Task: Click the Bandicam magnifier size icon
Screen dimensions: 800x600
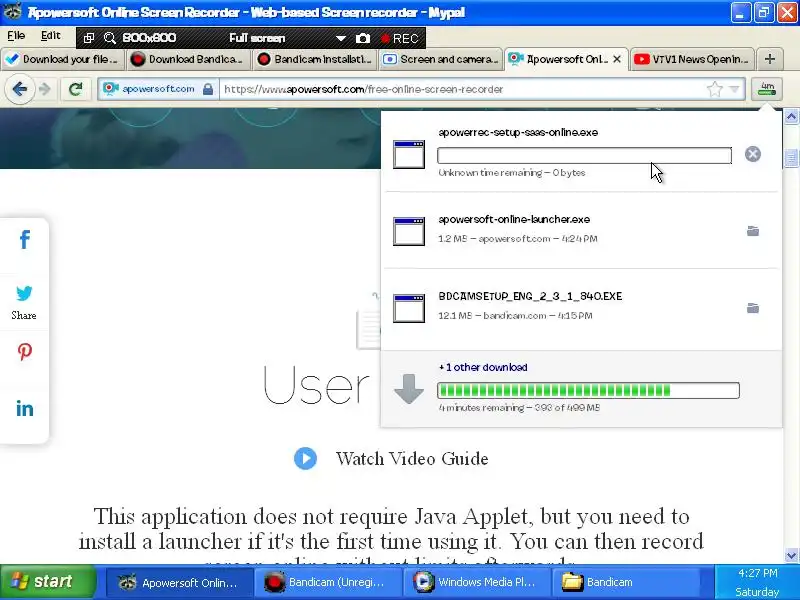Action: (110, 38)
